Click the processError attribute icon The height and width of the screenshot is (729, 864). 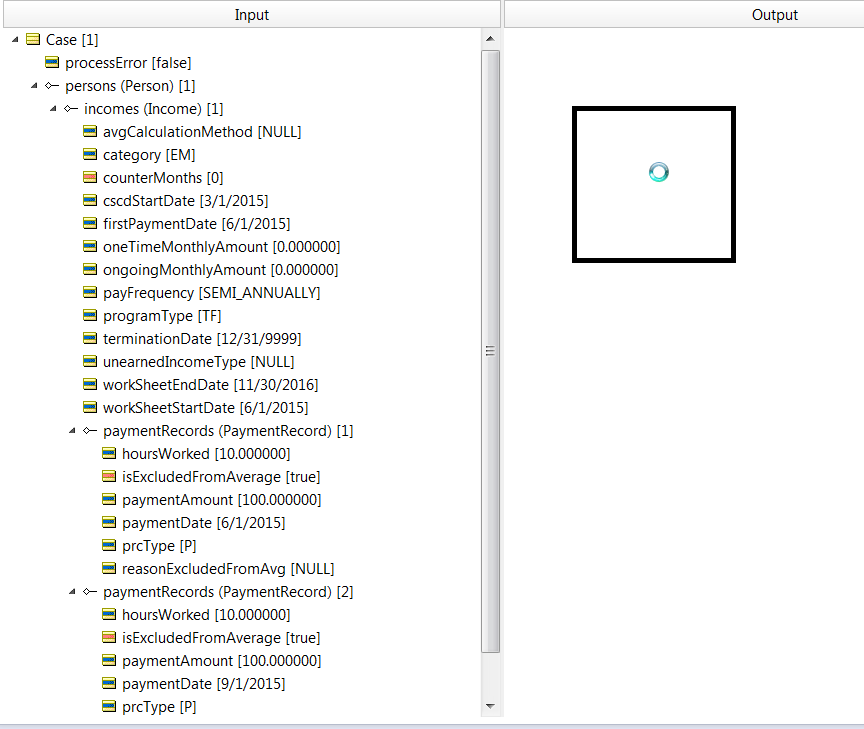(52, 62)
